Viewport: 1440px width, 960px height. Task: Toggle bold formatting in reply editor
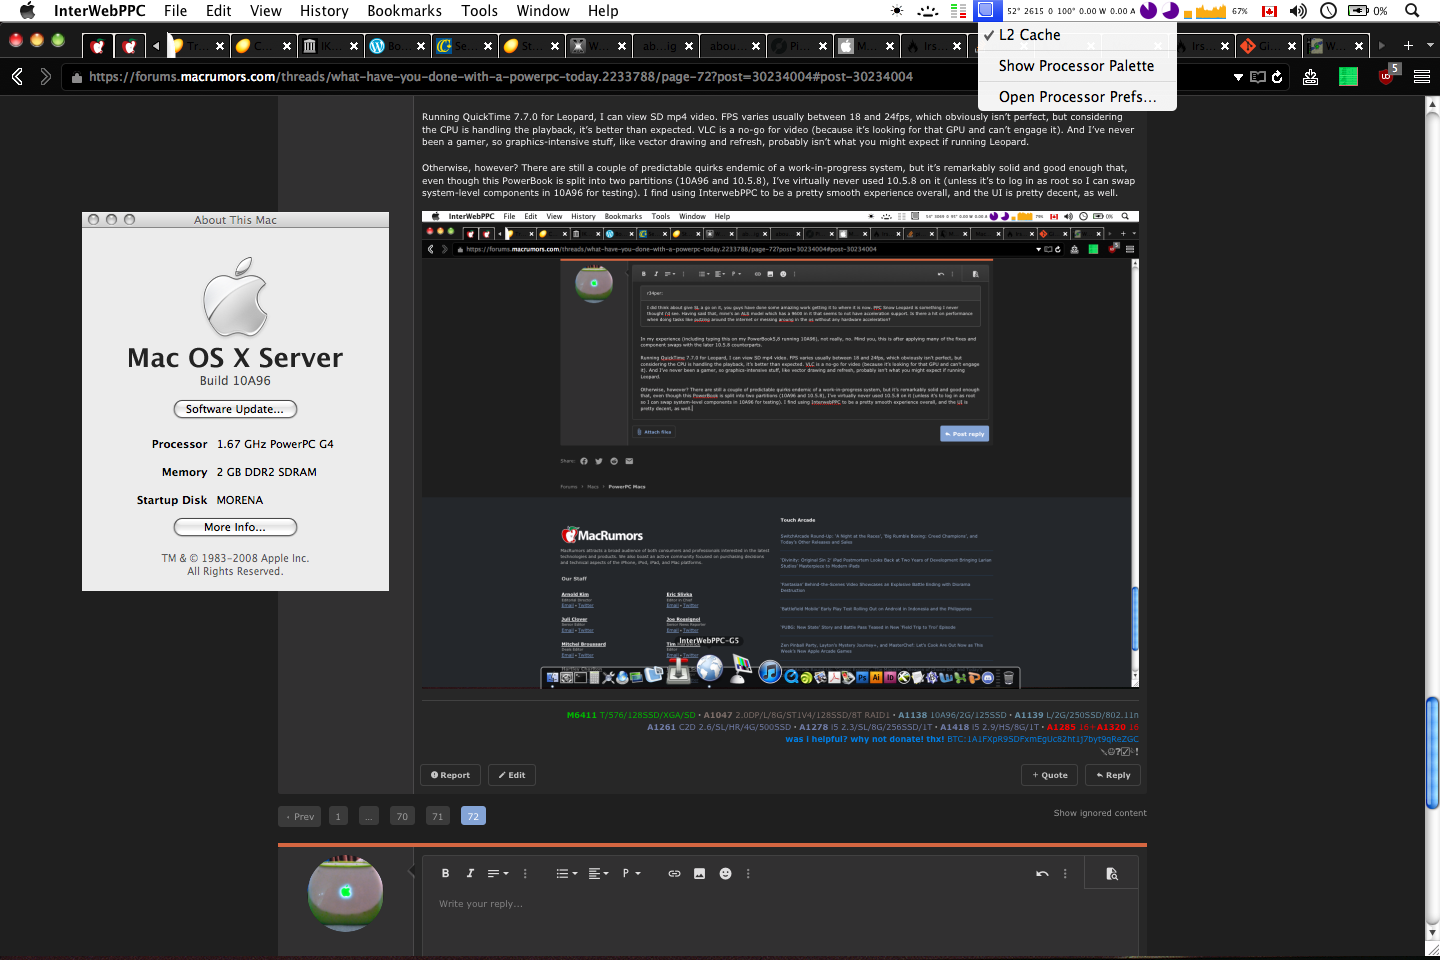pyautogui.click(x=445, y=873)
